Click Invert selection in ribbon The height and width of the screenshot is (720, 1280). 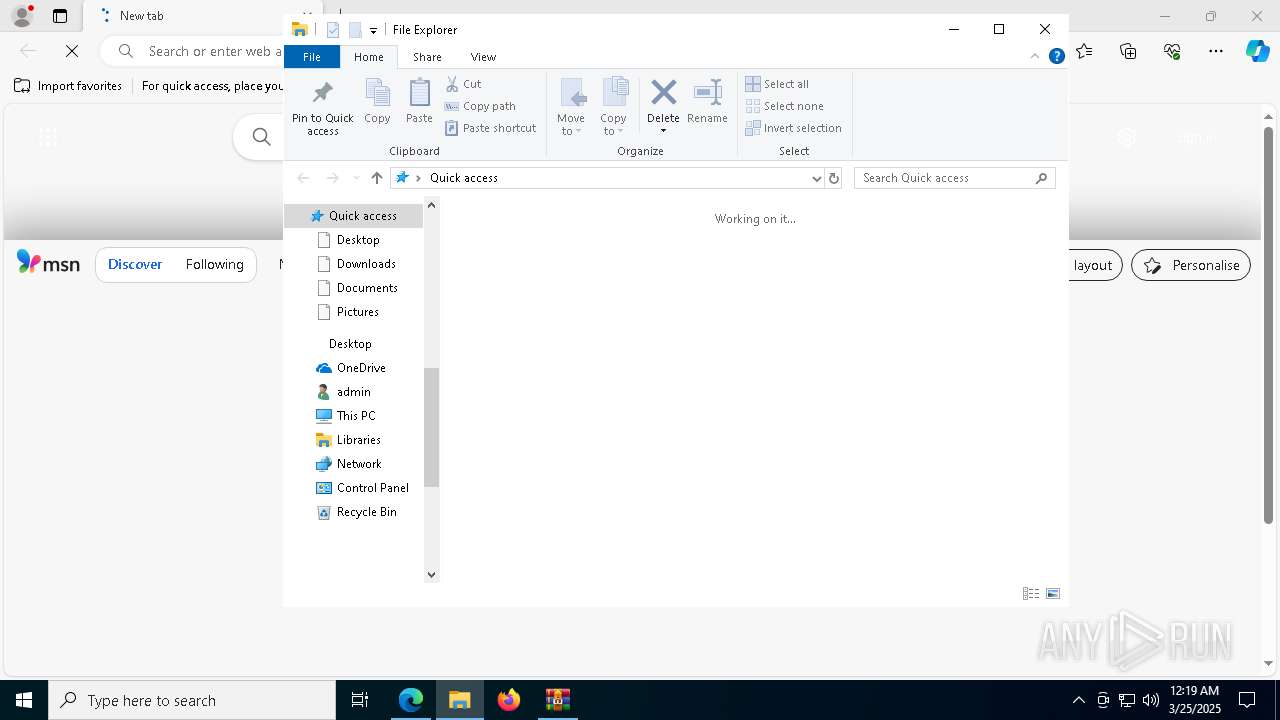794,128
